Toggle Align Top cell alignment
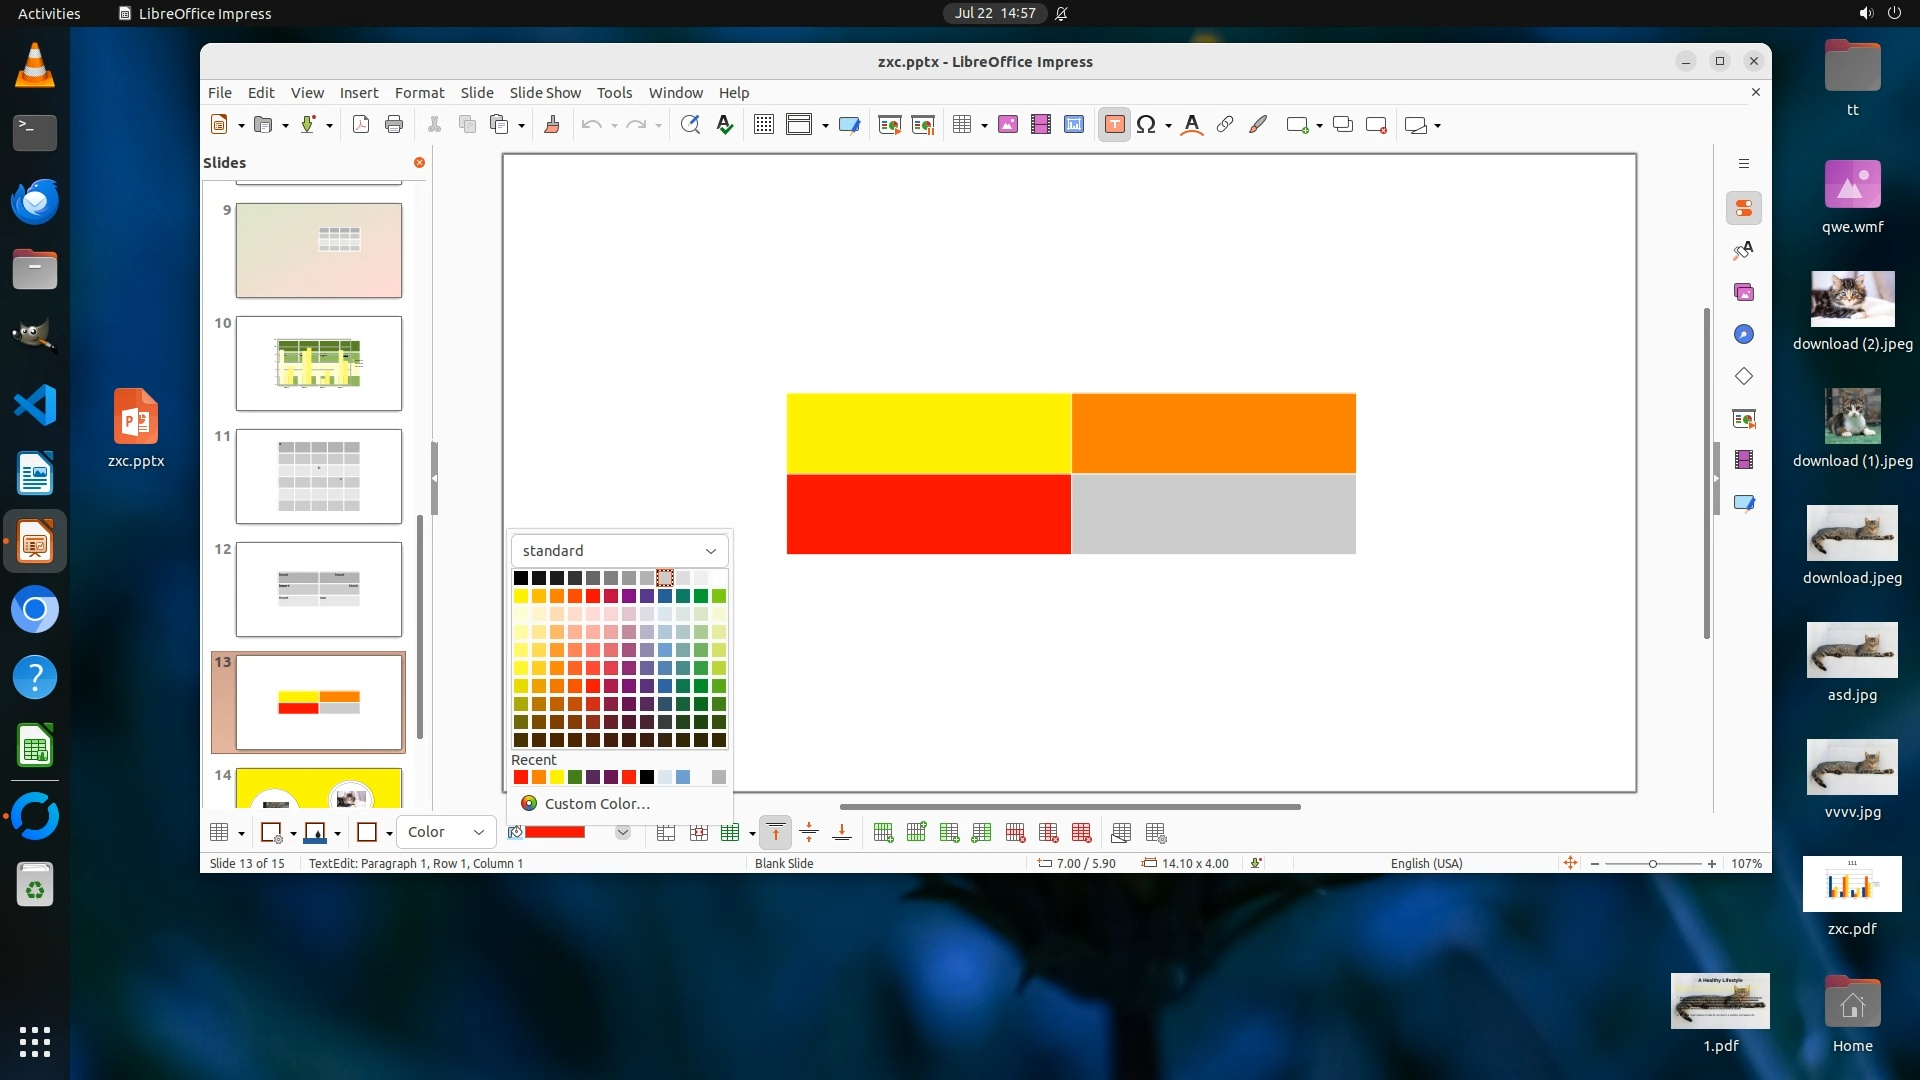 775,833
